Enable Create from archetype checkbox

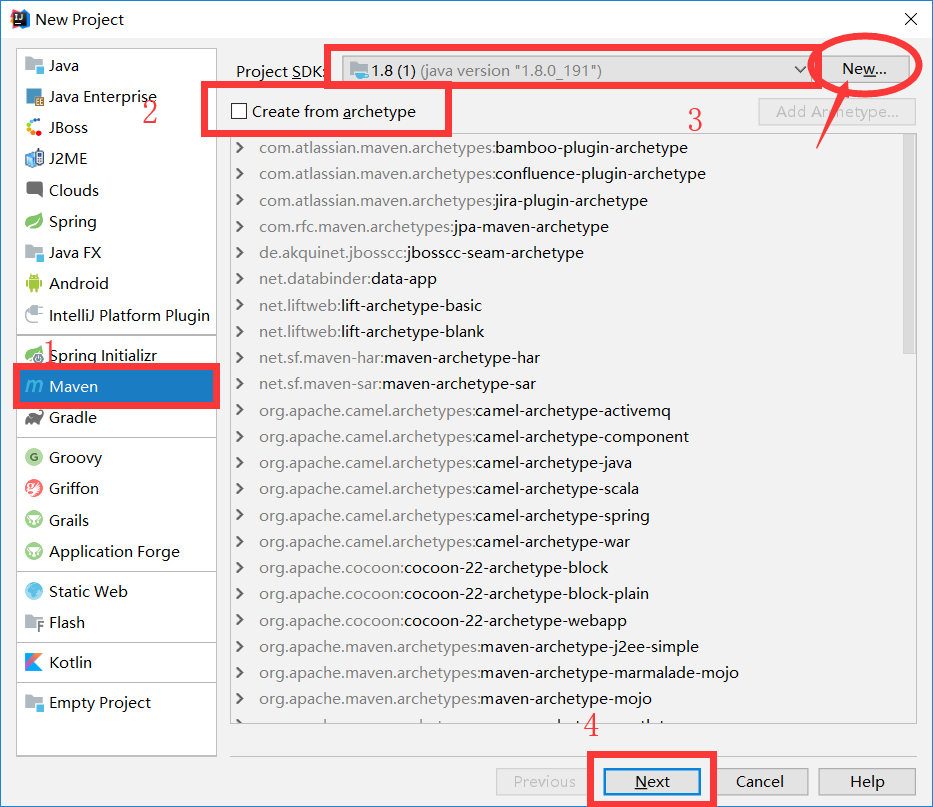click(239, 111)
